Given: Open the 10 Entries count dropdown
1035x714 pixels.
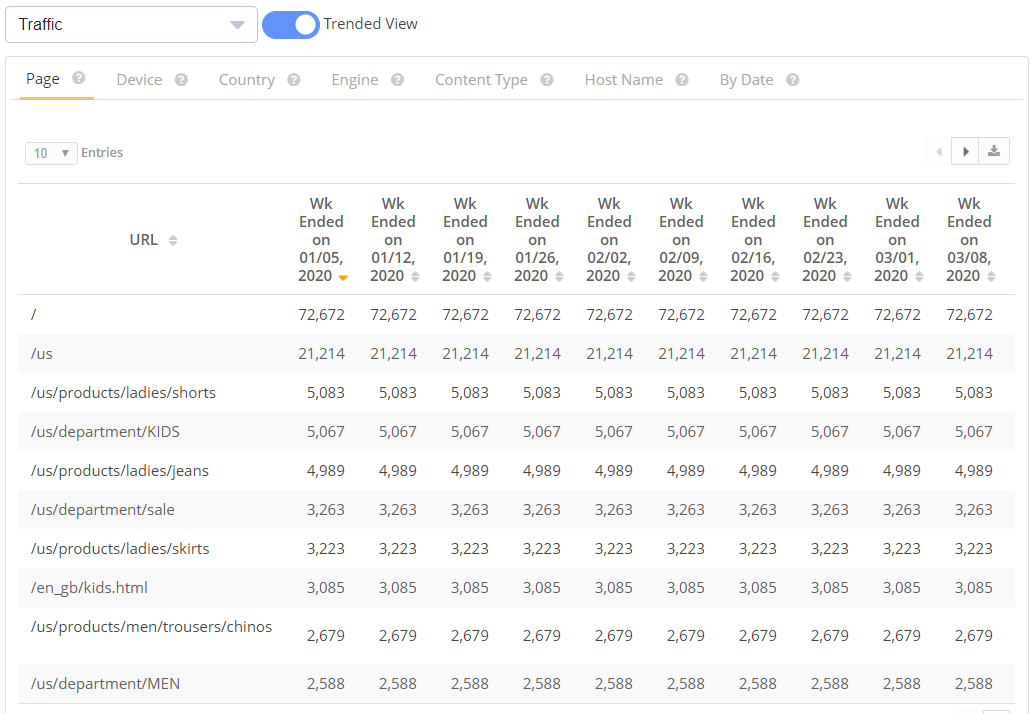Looking at the screenshot, I should click(51, 153).
